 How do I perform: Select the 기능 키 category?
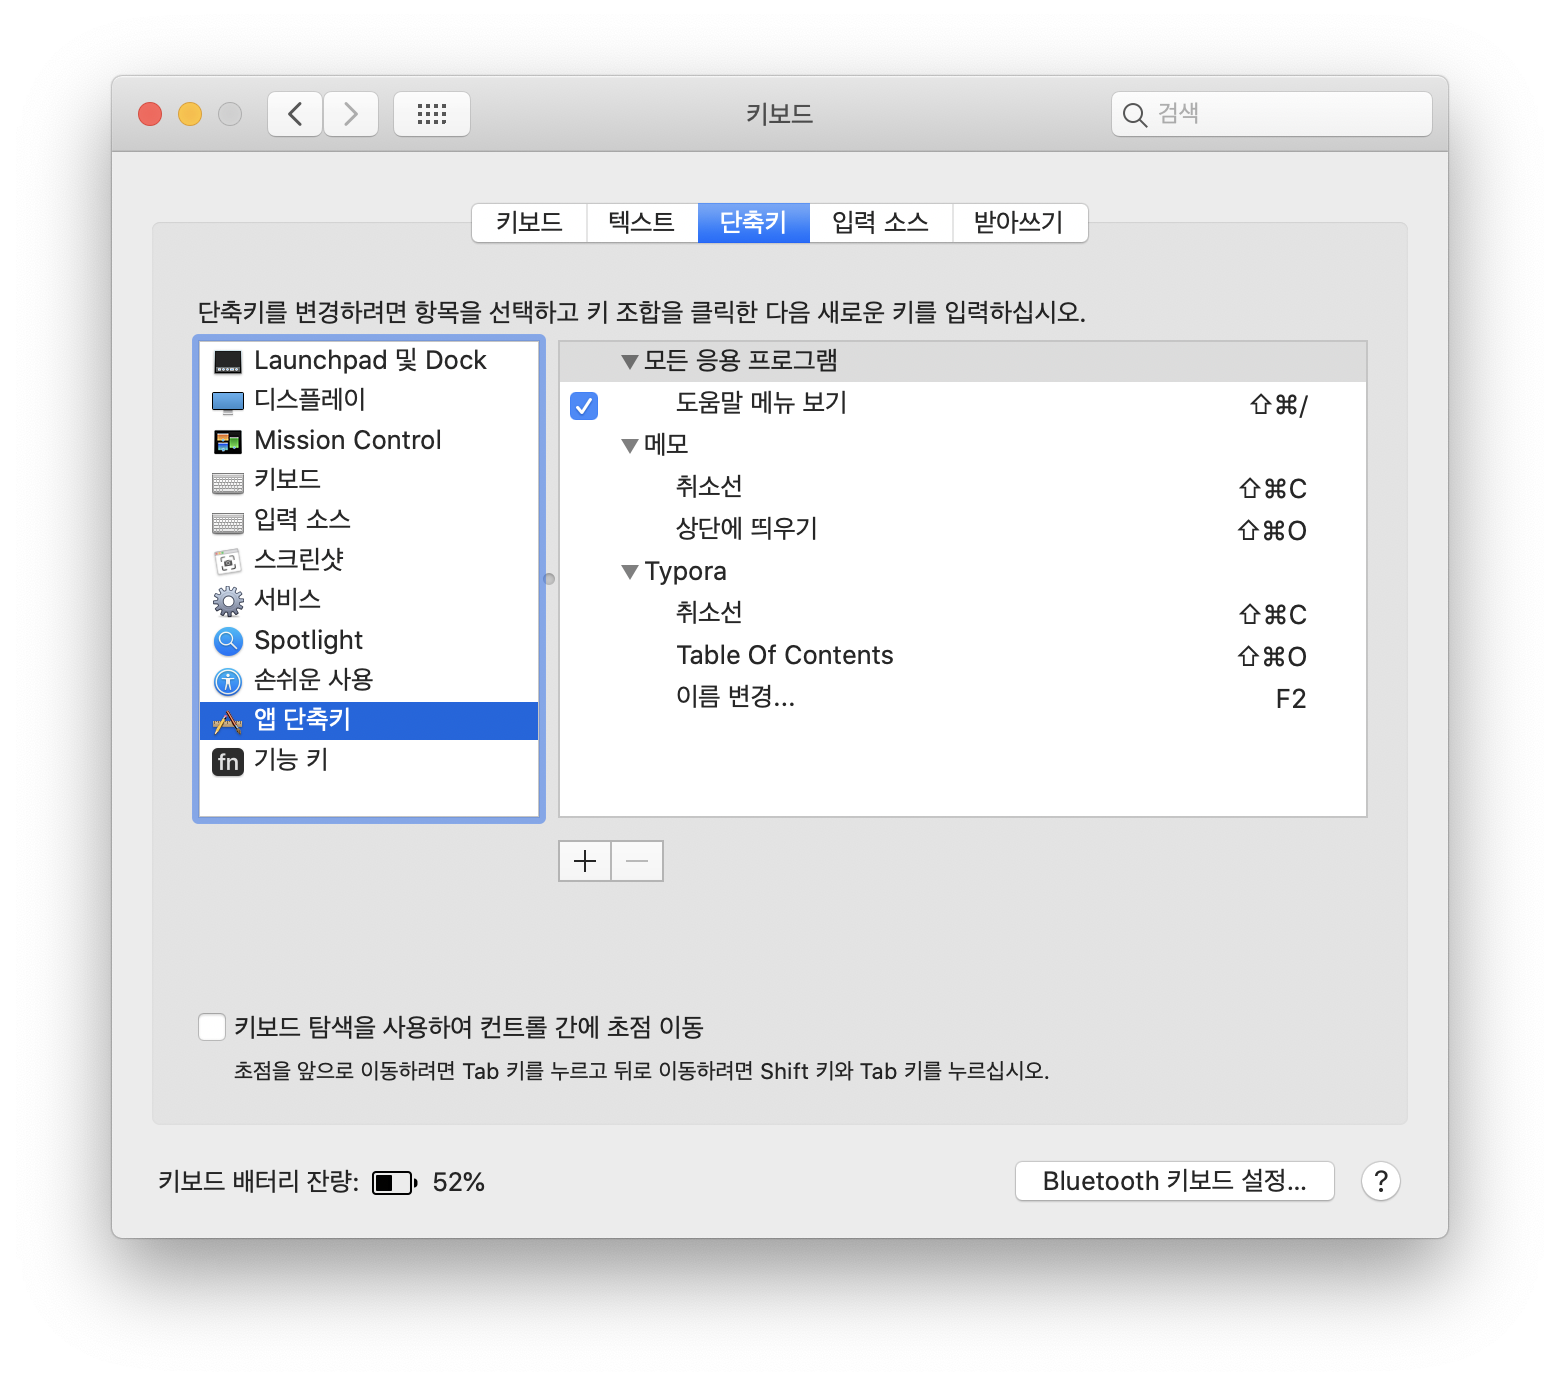coord(369,761)
